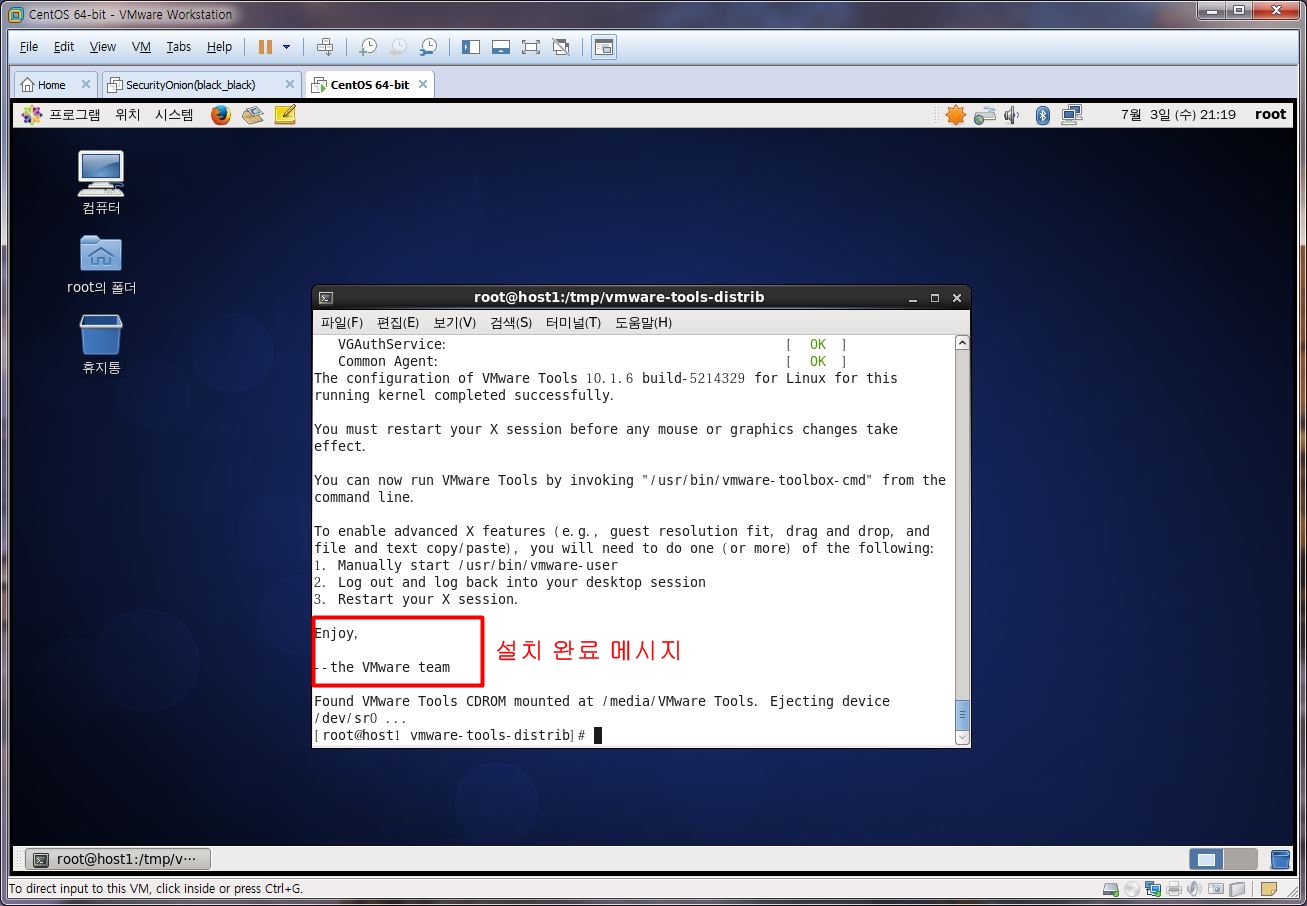Click the CD/DVD device status icon
The image size is (1307, 906).
pos(1132,888)
